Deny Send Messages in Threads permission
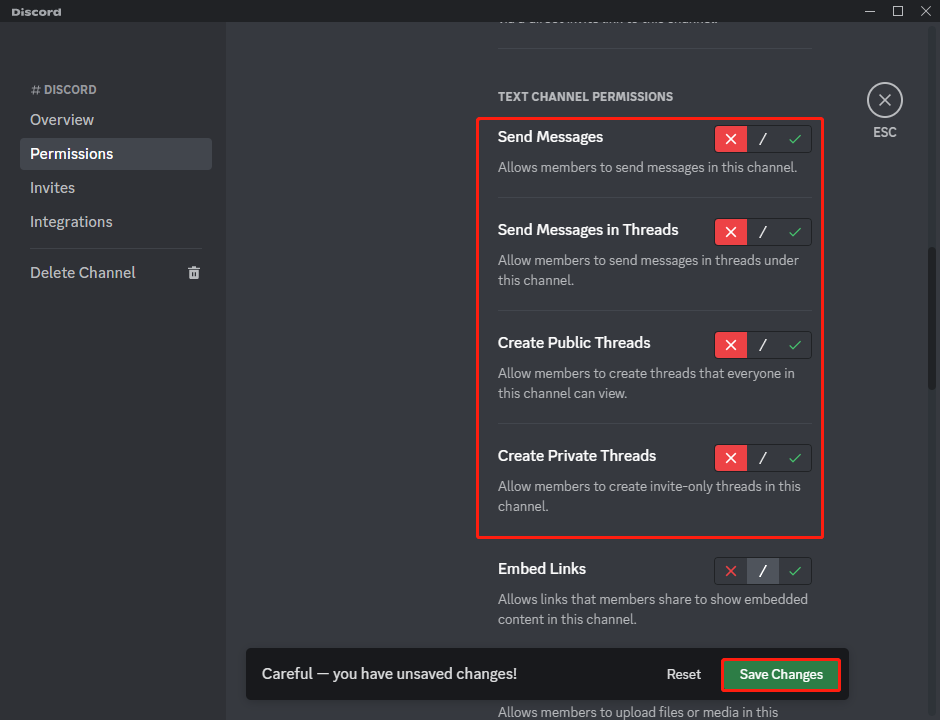 coord(731,232)
